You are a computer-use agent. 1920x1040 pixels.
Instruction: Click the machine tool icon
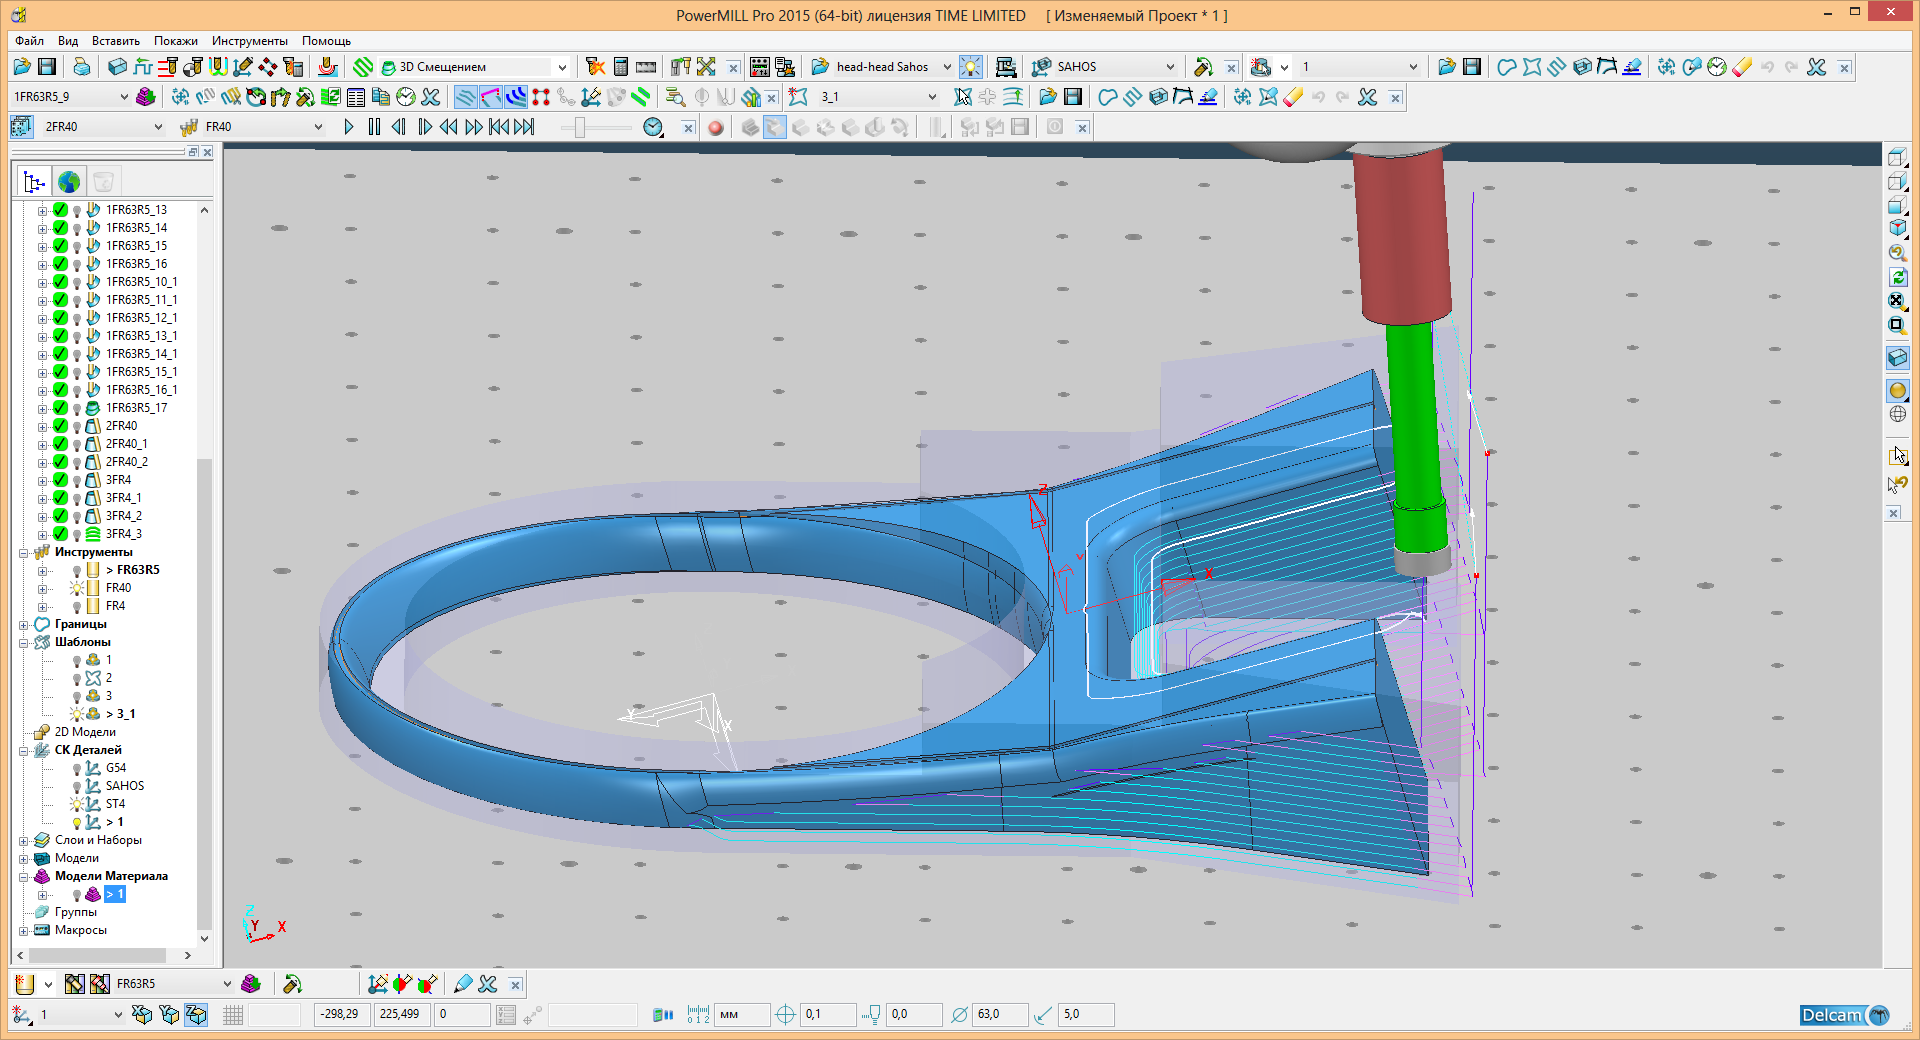point(1006,67)
